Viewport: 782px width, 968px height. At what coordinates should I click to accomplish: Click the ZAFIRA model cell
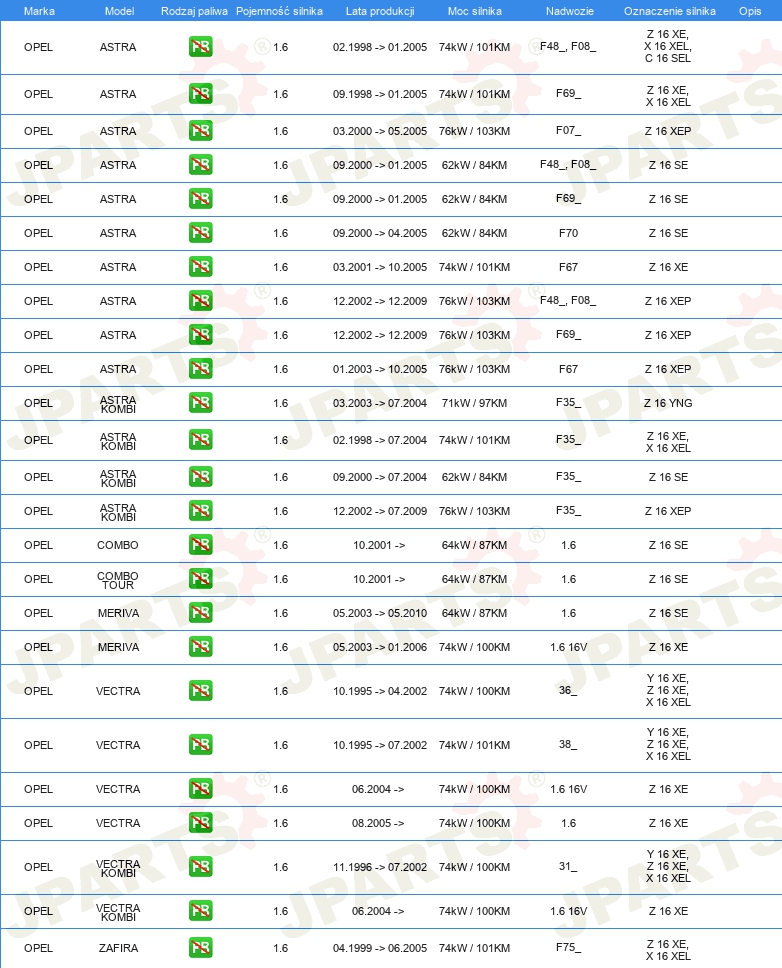(118, 948)
